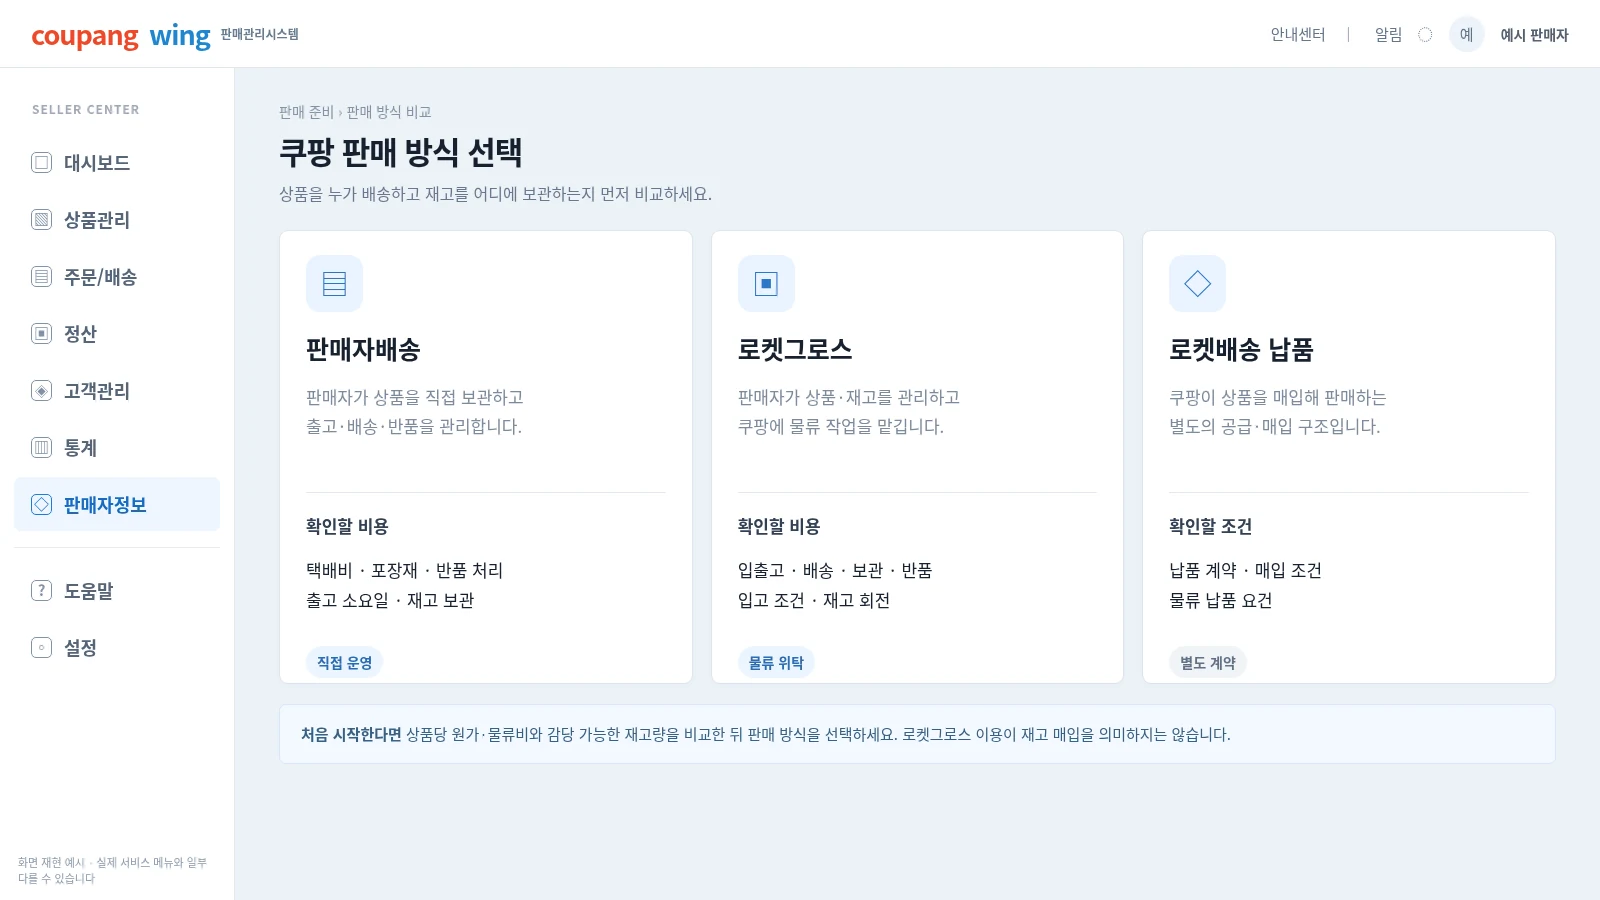Viewport: 1600px width, 900px height.
Task: Click the text 출고 소요일 · 재고 보관
Action: pos(390,600)
